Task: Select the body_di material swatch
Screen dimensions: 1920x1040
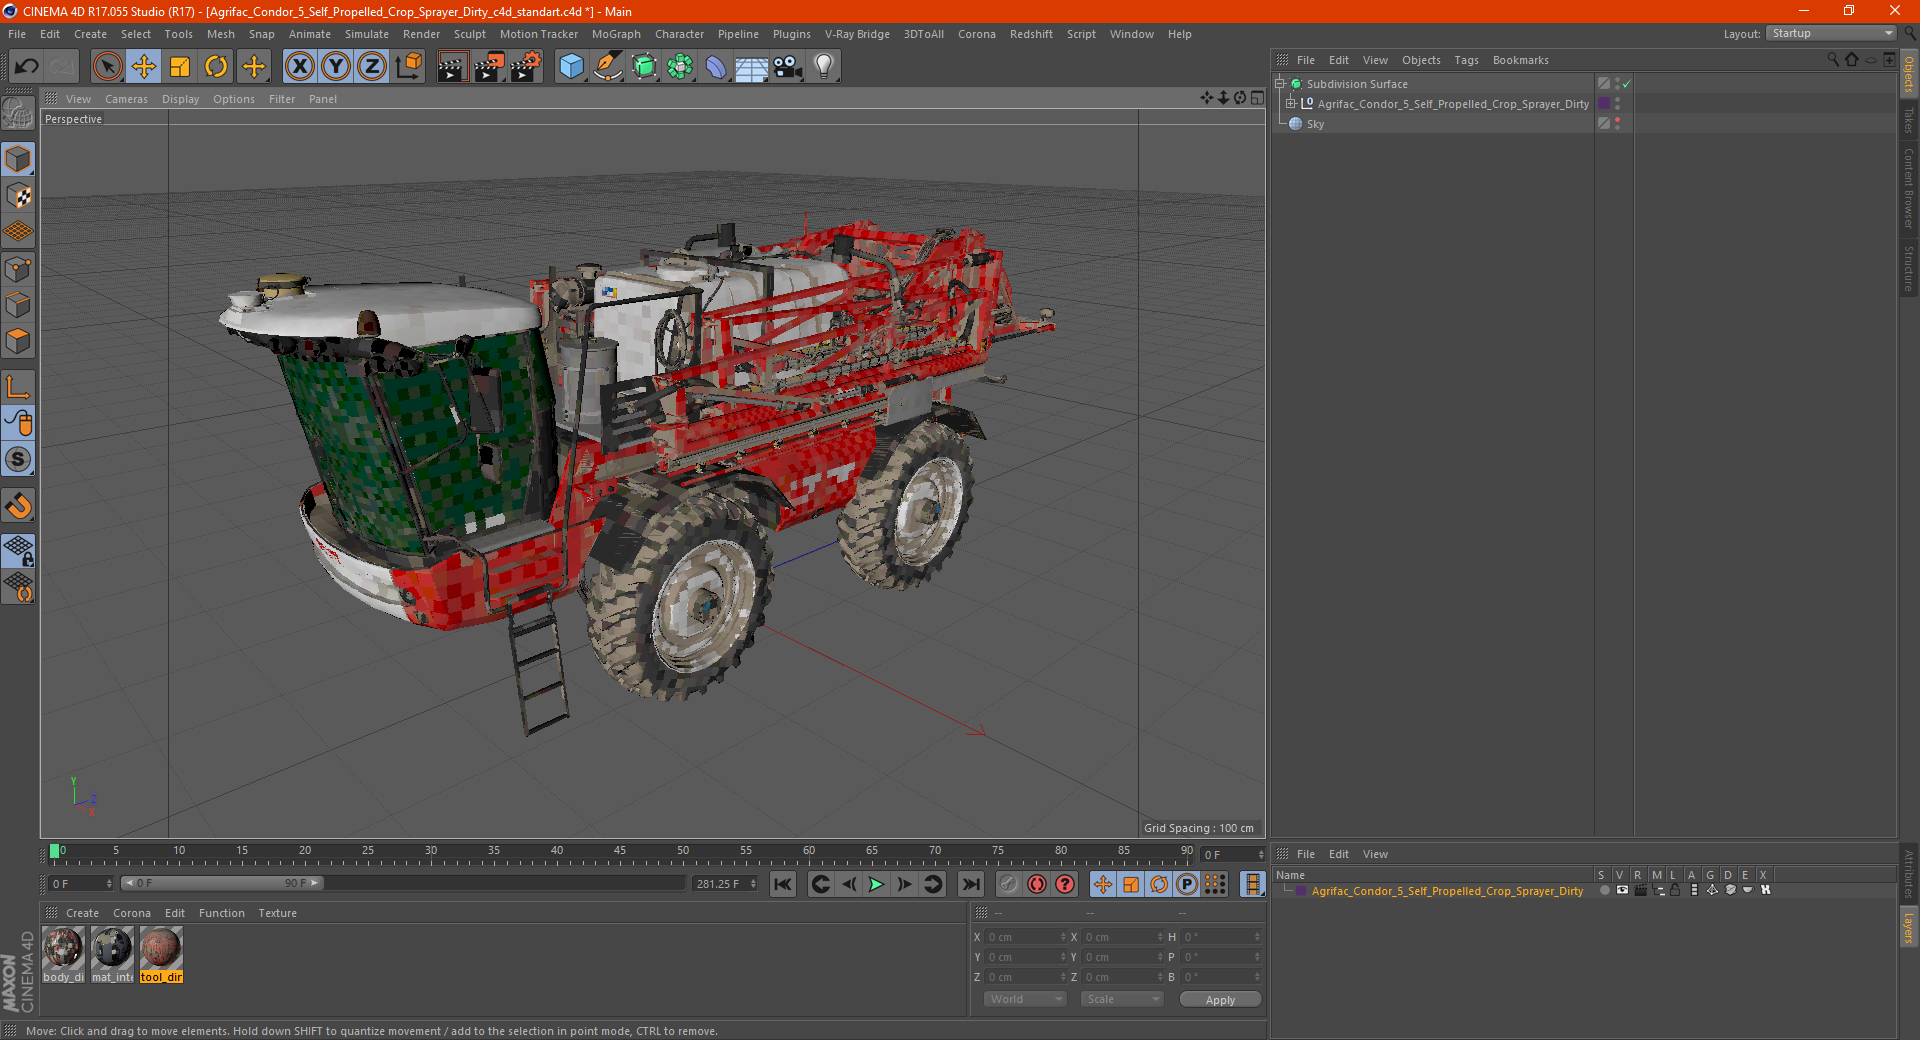Action: 63,955
